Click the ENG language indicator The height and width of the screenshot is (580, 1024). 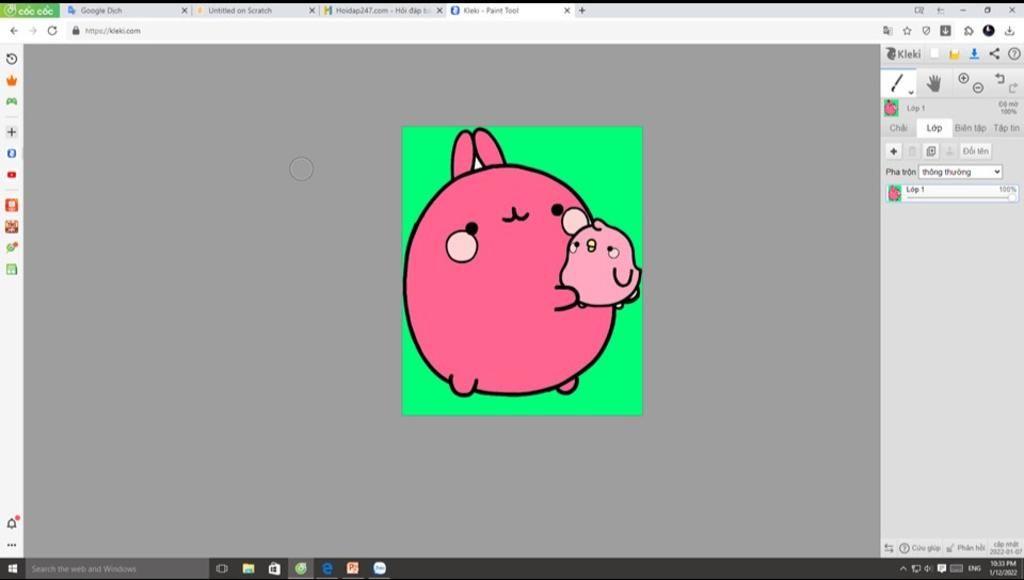click(x=974, y=569)
